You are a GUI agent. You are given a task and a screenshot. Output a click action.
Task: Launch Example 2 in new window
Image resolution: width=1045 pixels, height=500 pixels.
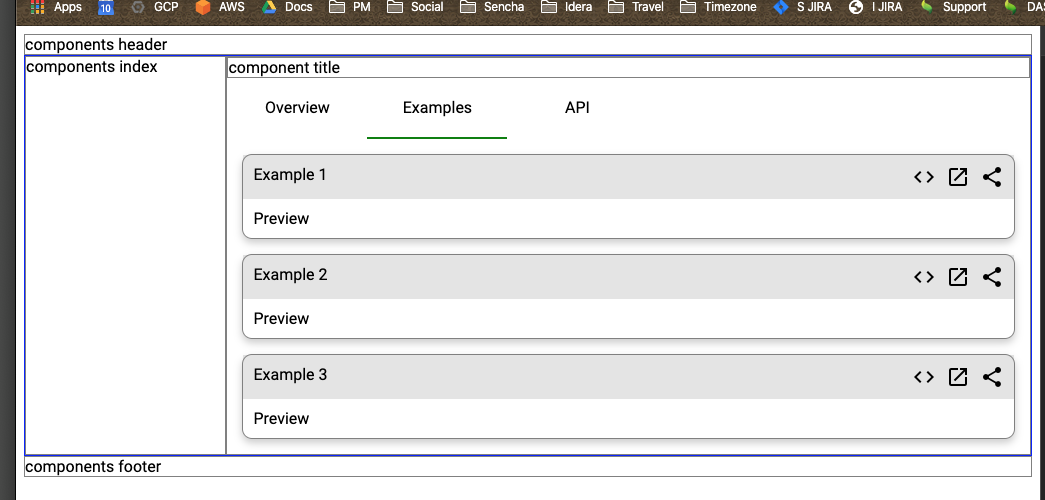[x=958, y=277]
